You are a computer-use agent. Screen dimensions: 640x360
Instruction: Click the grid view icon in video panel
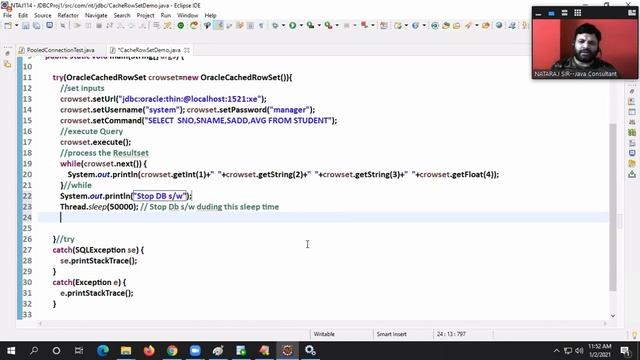click(578, 13)
